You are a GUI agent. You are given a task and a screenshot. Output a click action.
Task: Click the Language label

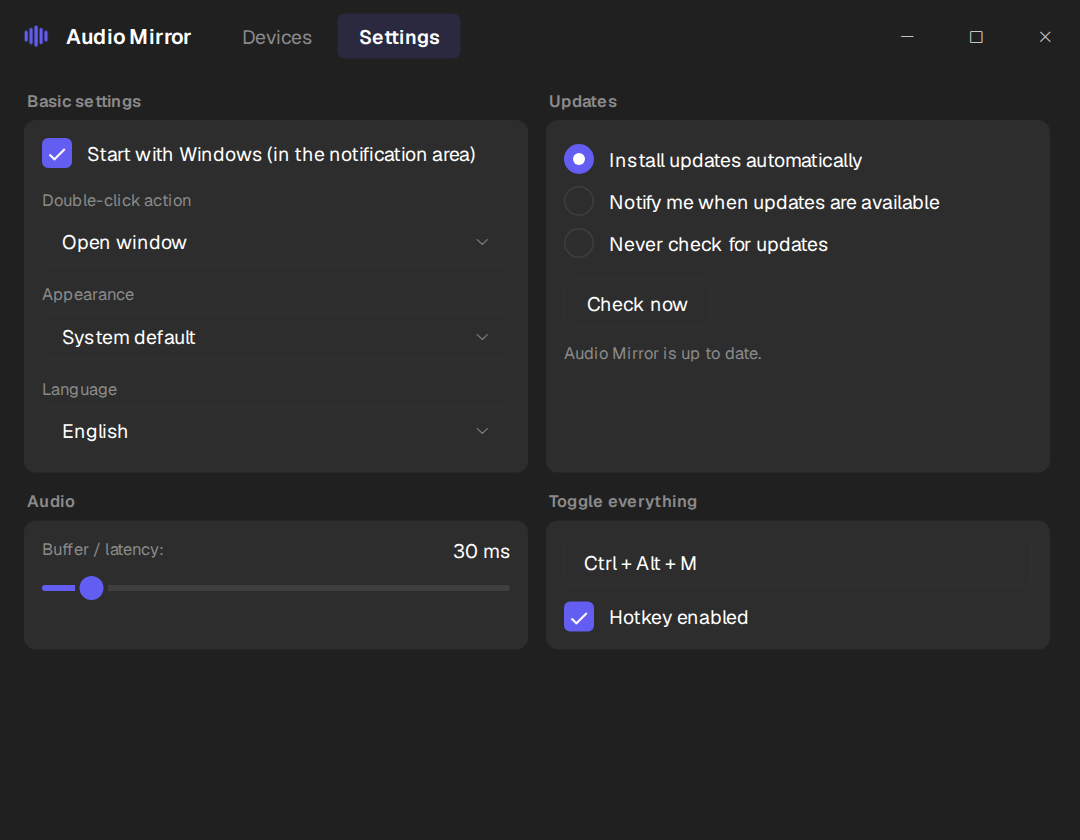(x=79, y=390)
